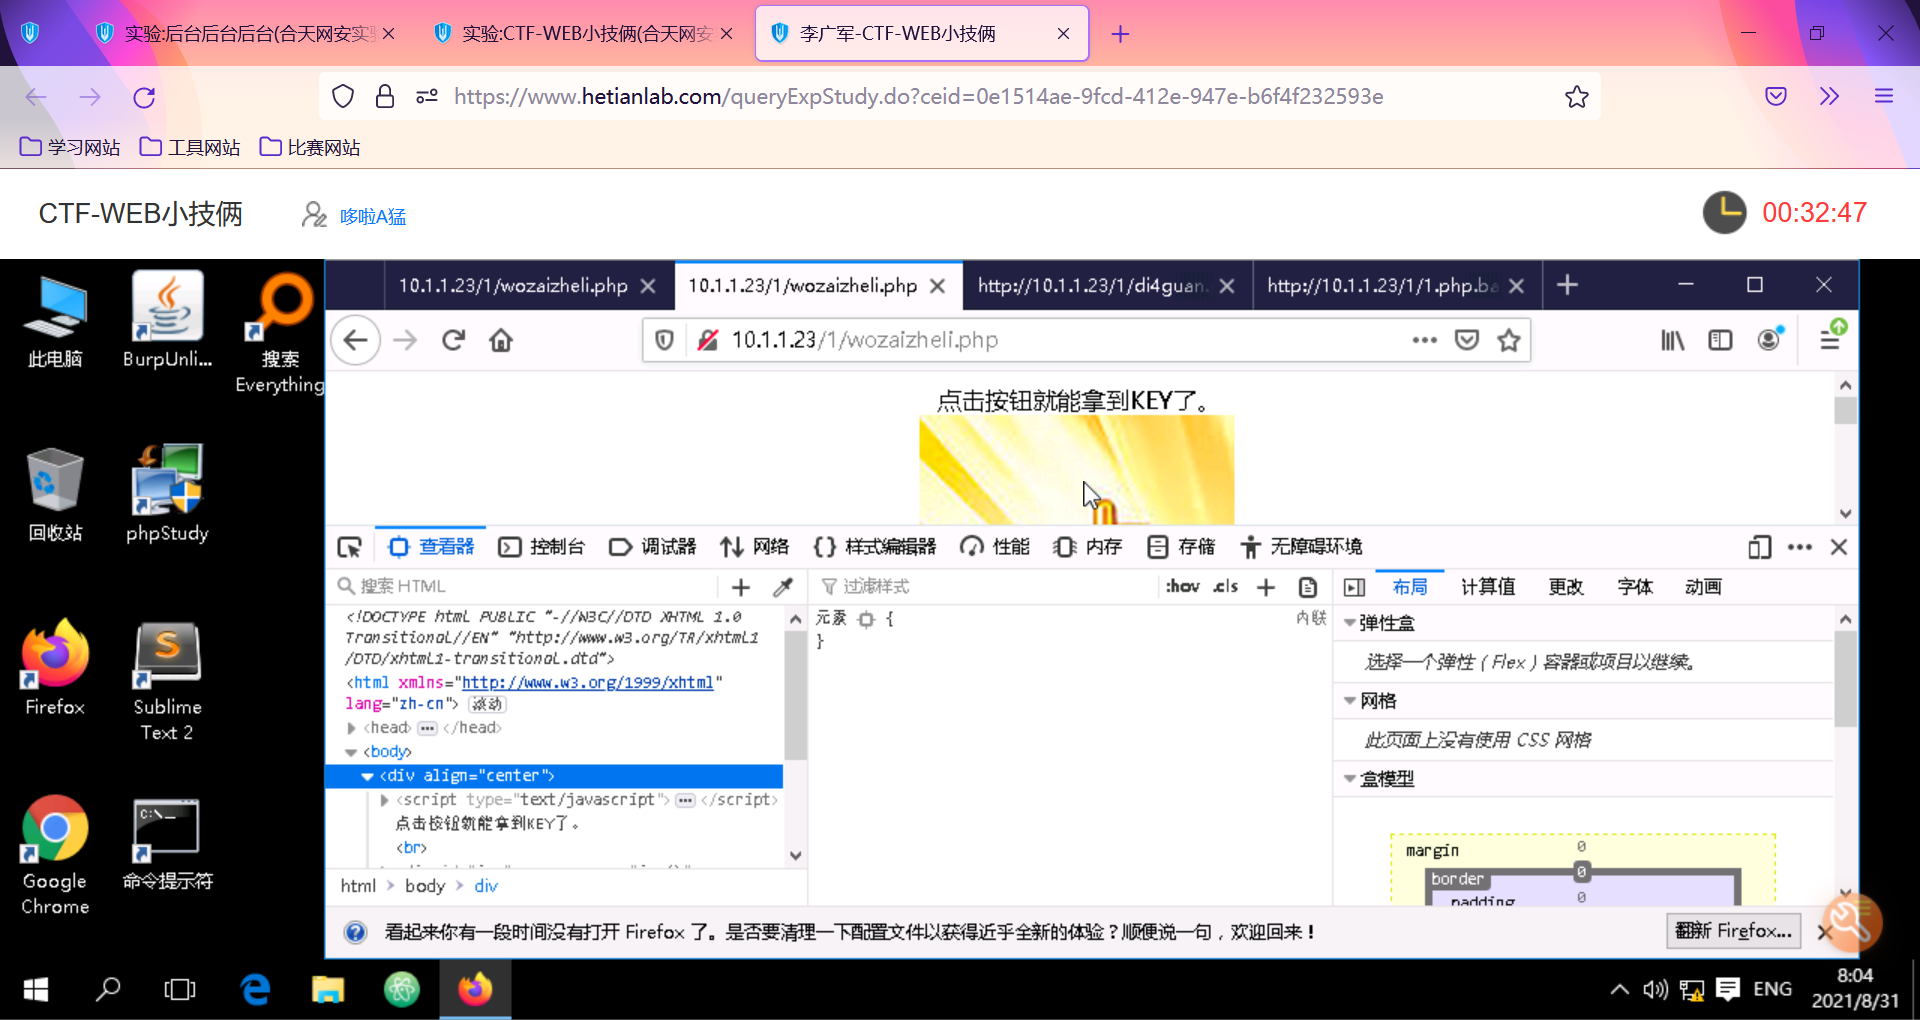This screenshot has height=1020, width=1920.
Task: Open the Edge browser on taskbar
Action: [255, 990]
